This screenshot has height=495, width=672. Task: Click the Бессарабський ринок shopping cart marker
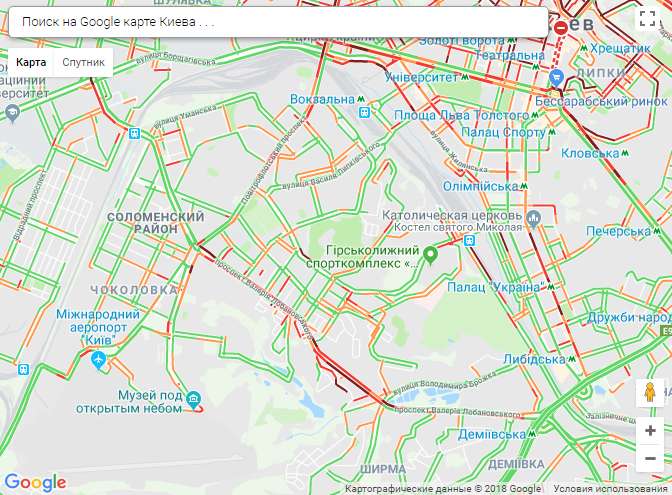(x=556, y=78)
